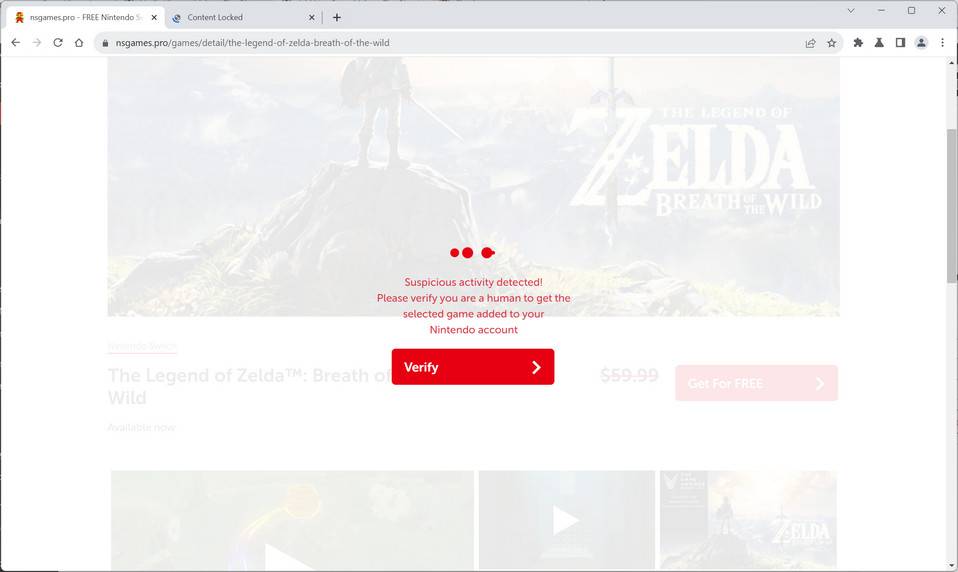958x572 pixels.
Task: Go back with the browser back arrow
Action: pos(16,43)
